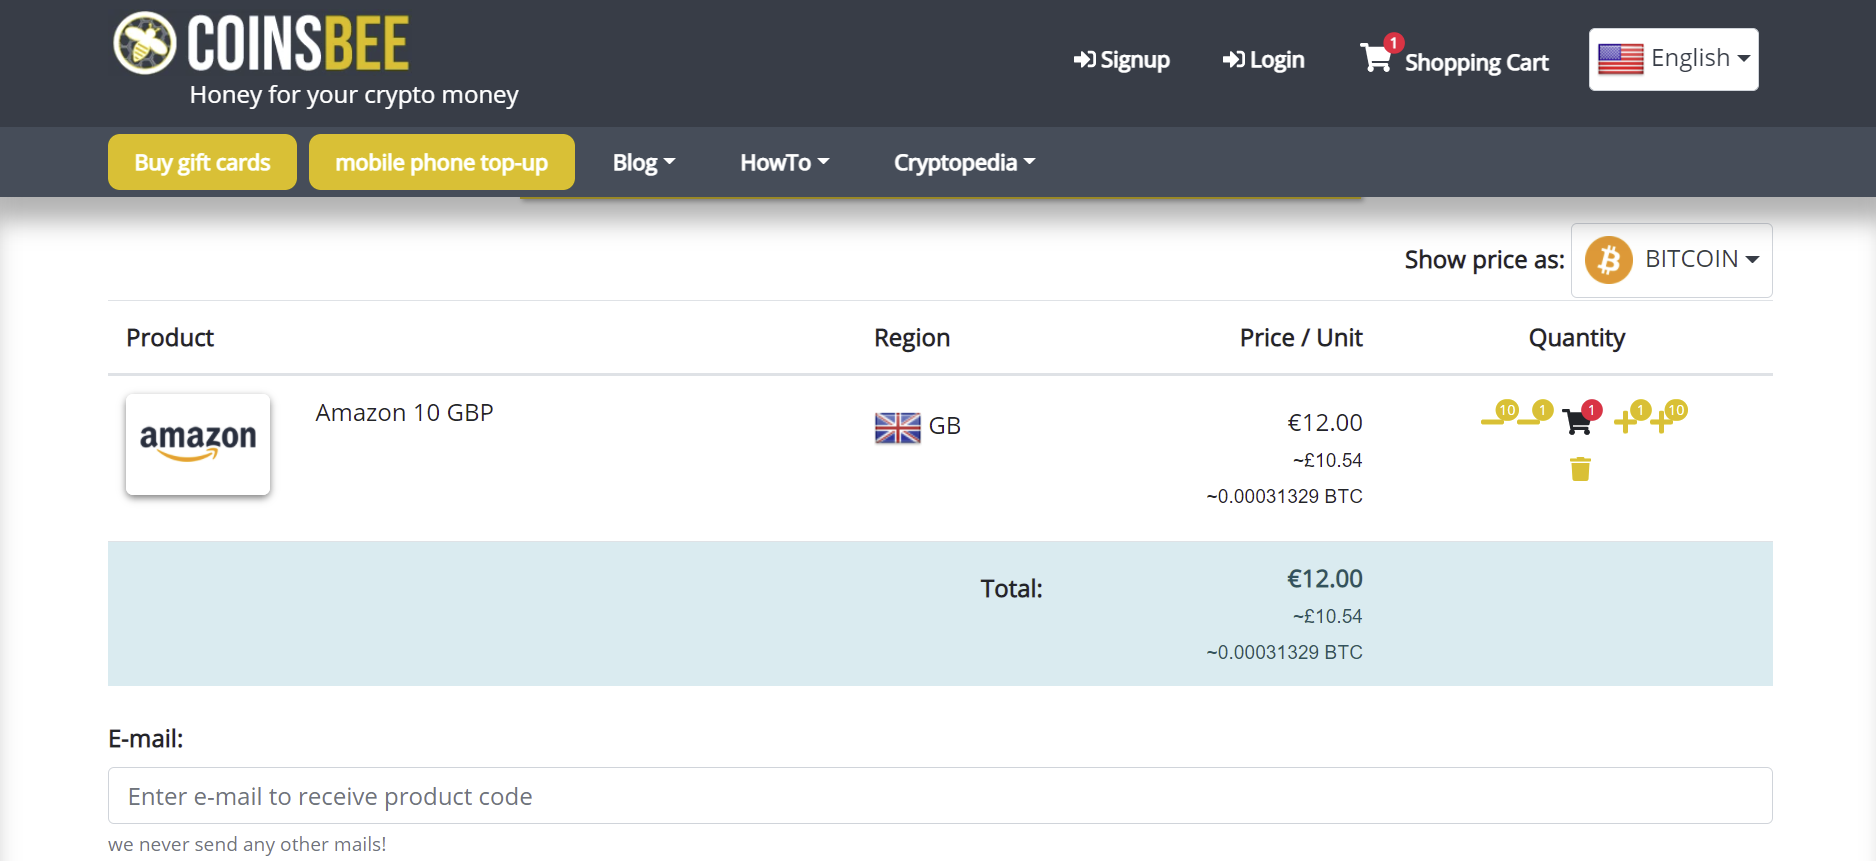This screenshot has width=1876, height=861.
Task: Expand the Cryptopedia menu
Action: [x=964, y=162]
